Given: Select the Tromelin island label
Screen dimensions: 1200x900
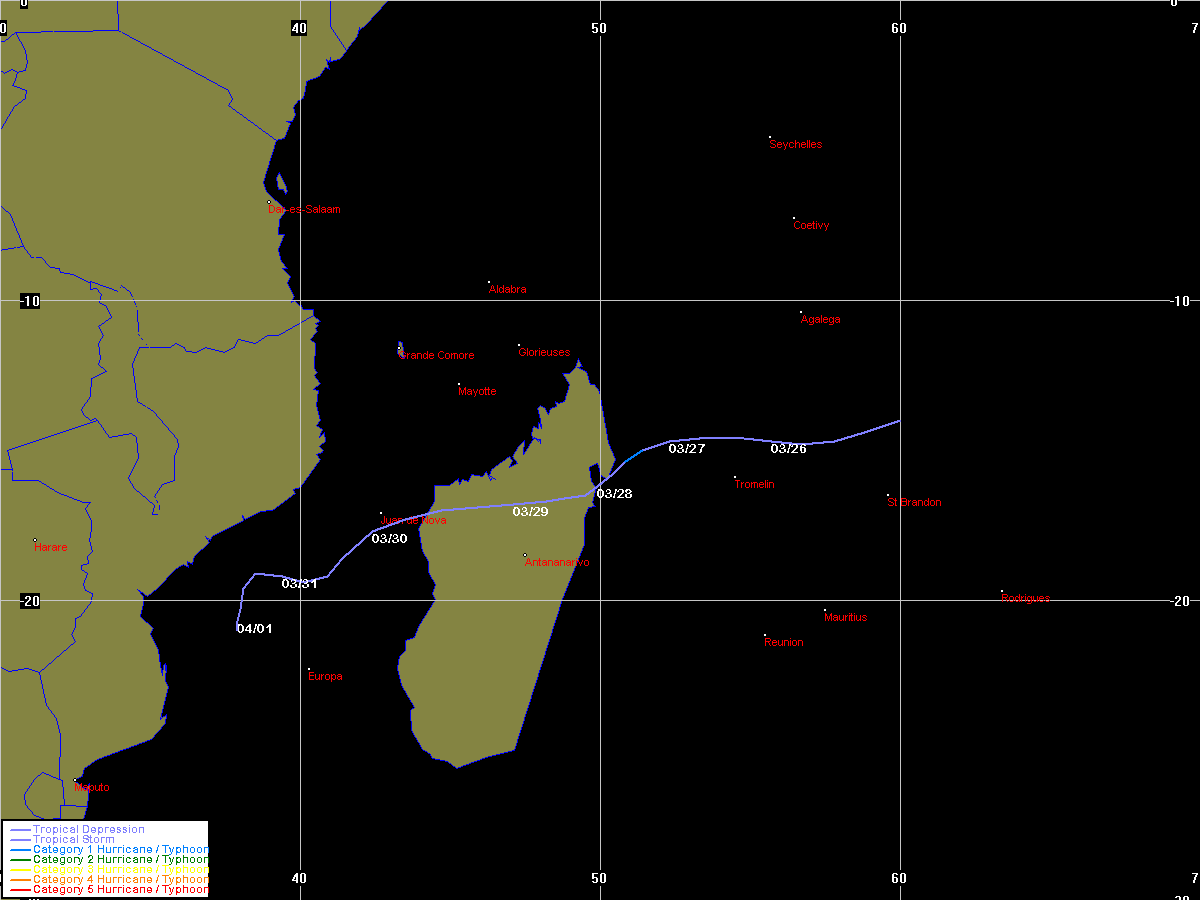Looking at the screenshot, I should pyautogui.click(x=754, y=485).
